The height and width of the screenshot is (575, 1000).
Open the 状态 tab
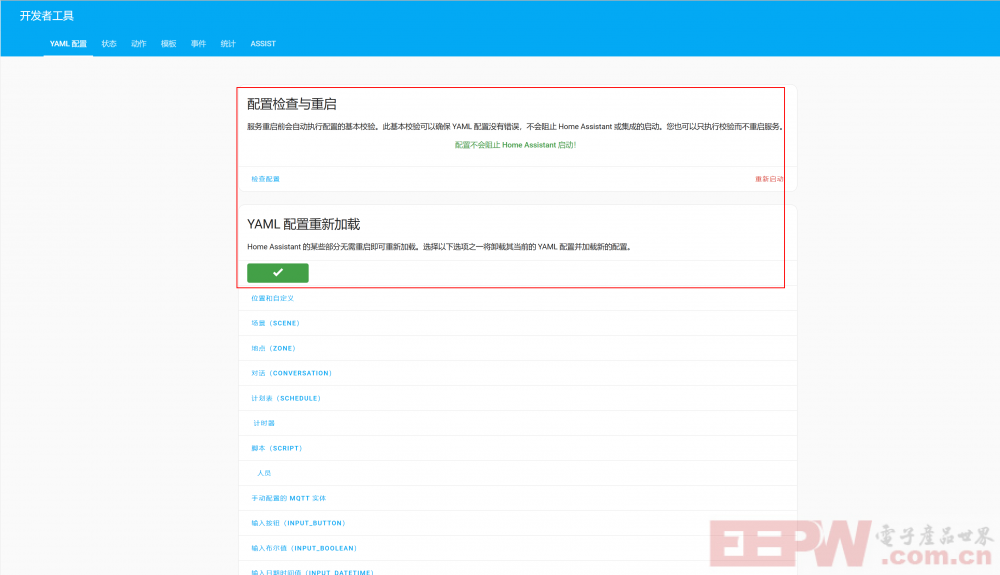[109, 44]
